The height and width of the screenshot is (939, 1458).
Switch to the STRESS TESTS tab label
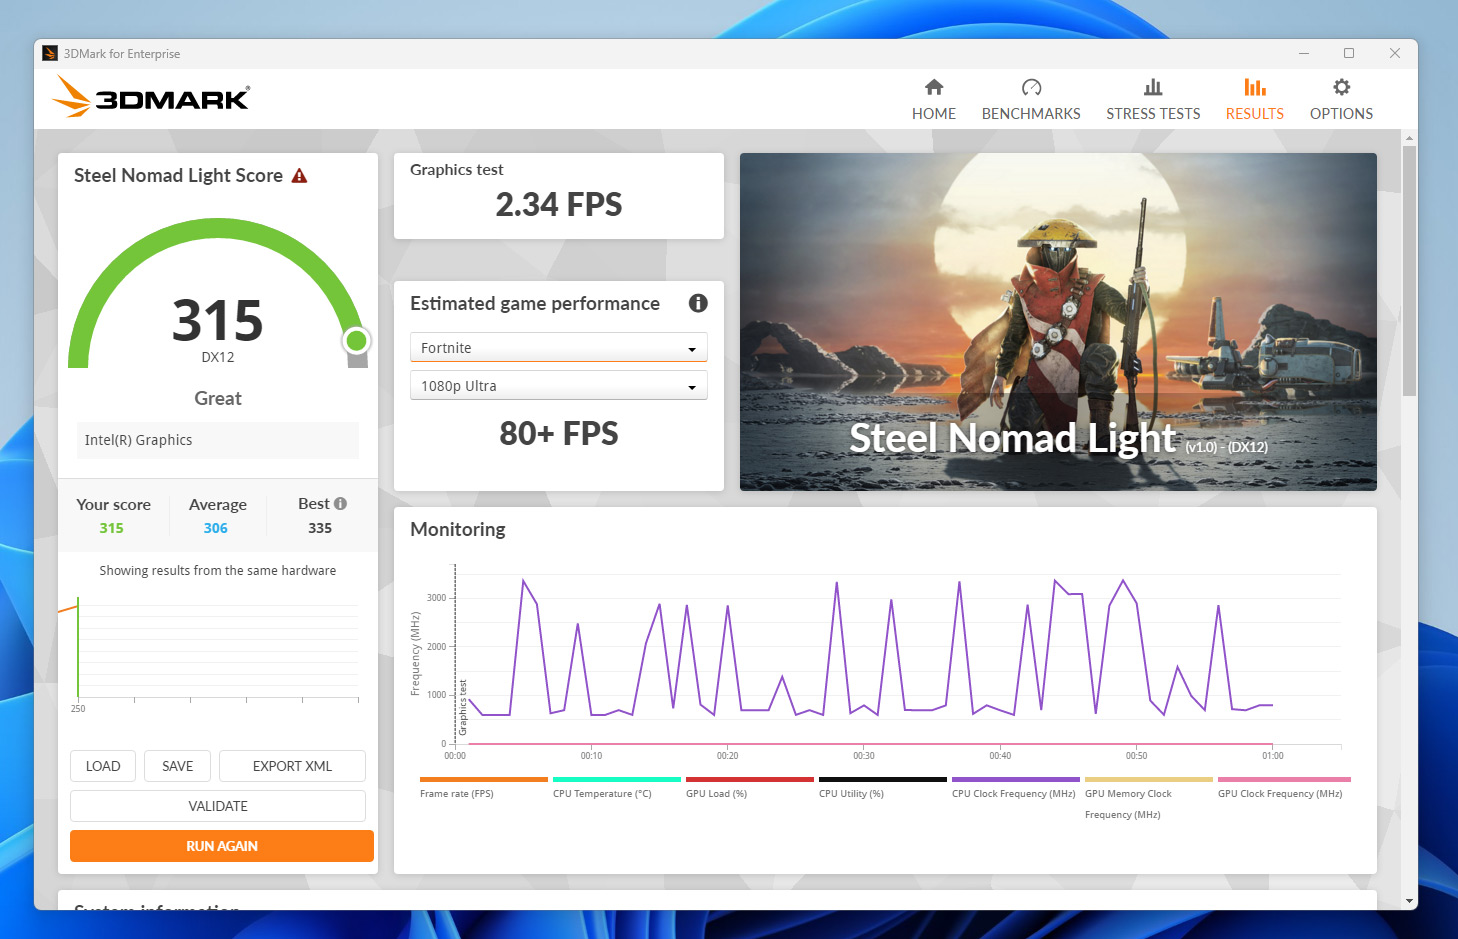point(1153,114)
